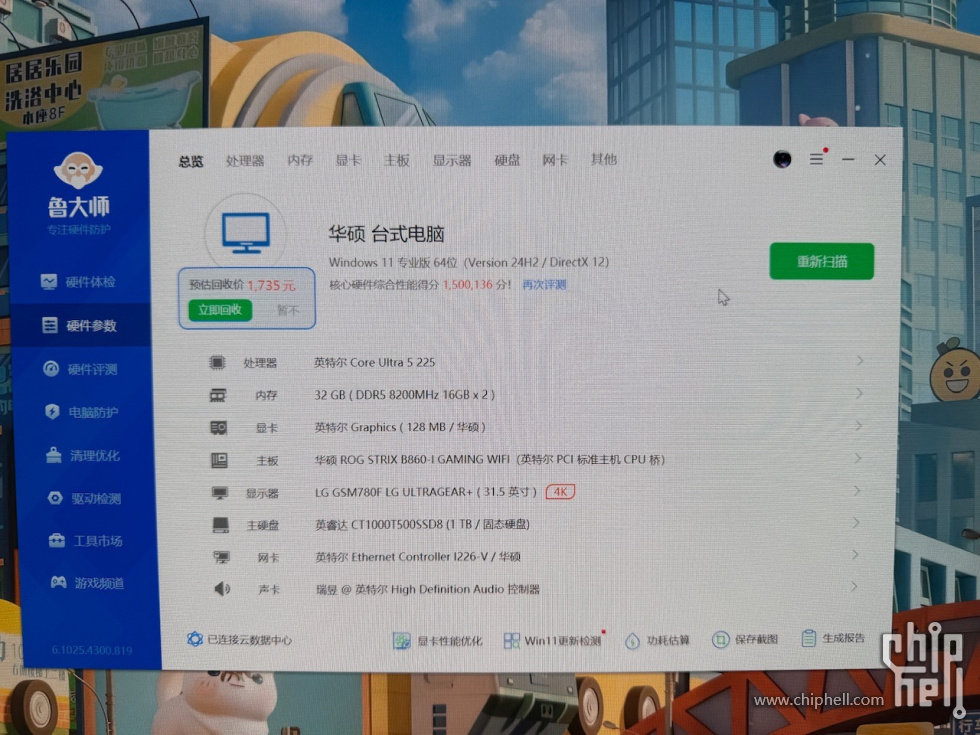This screenshot has height=735, width=980.
Task: Switch to the 显示器 tab
Action: coord(452,160)
